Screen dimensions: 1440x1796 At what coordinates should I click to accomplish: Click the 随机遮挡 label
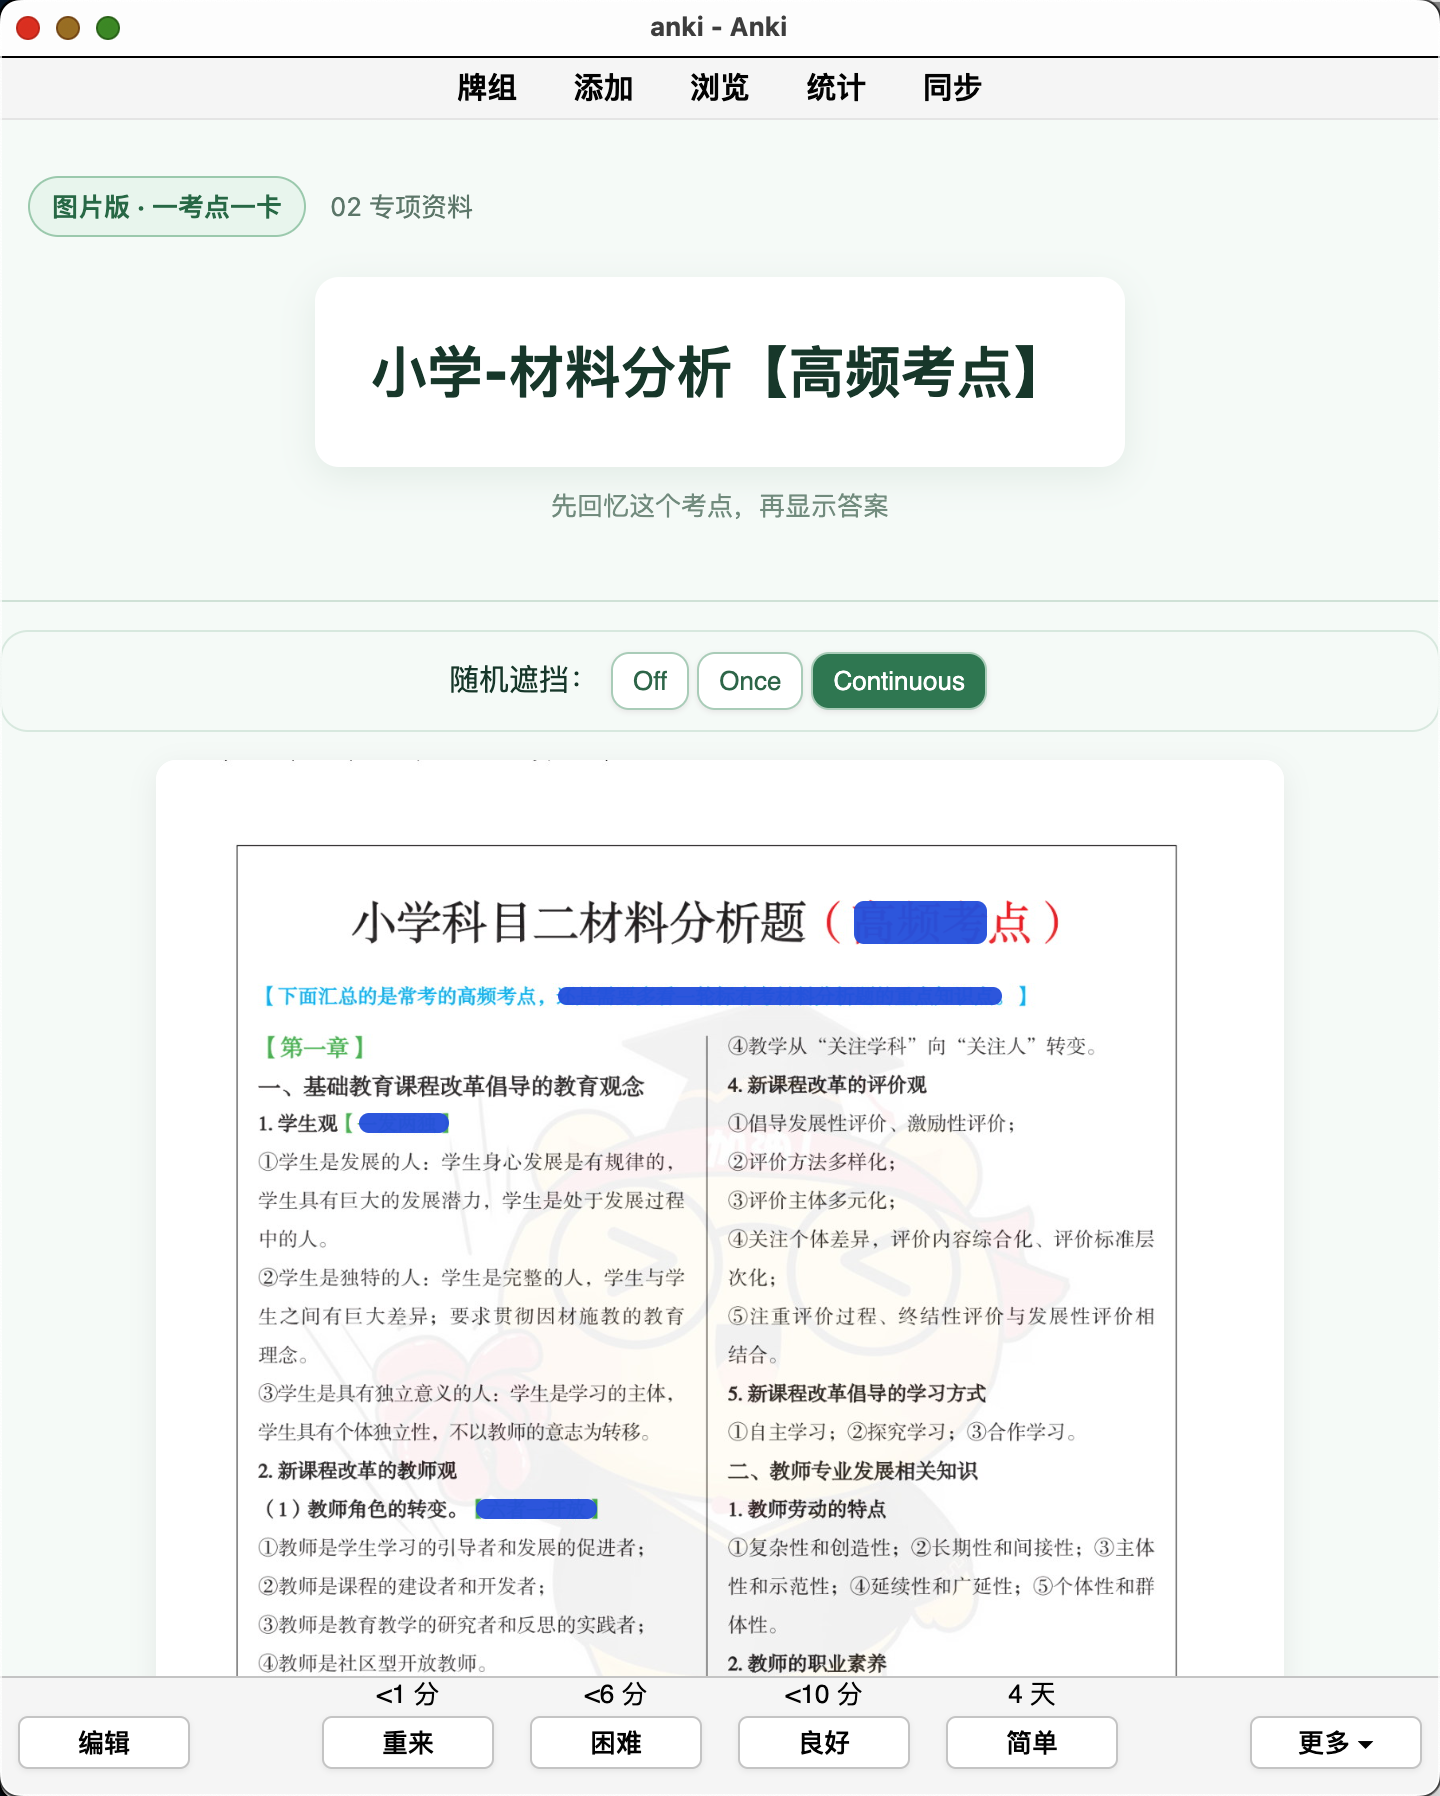click(515, 681)
